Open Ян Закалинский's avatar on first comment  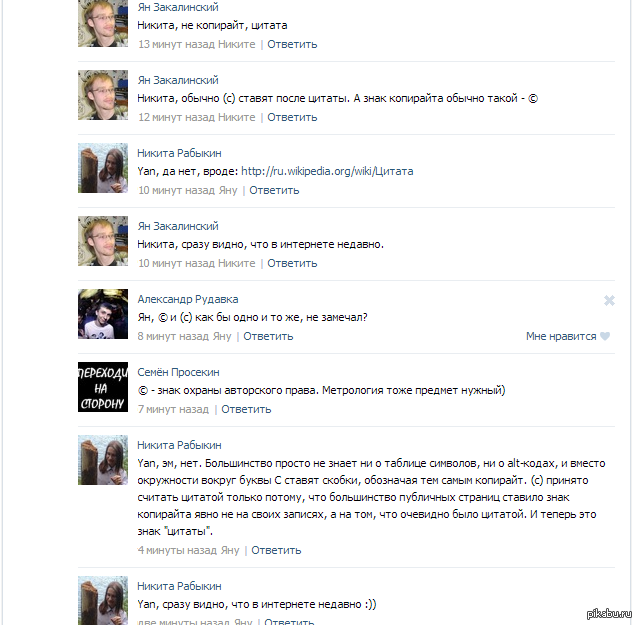103,23
